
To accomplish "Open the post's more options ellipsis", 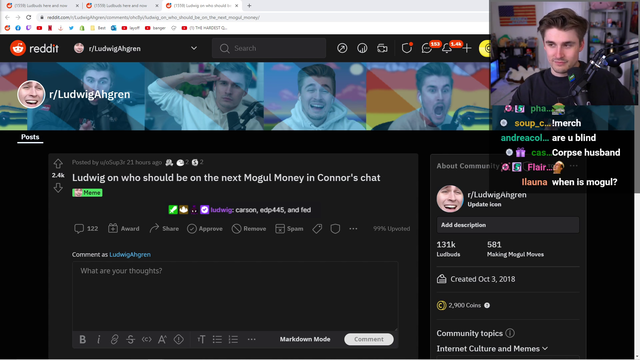I will coord(353,229).
